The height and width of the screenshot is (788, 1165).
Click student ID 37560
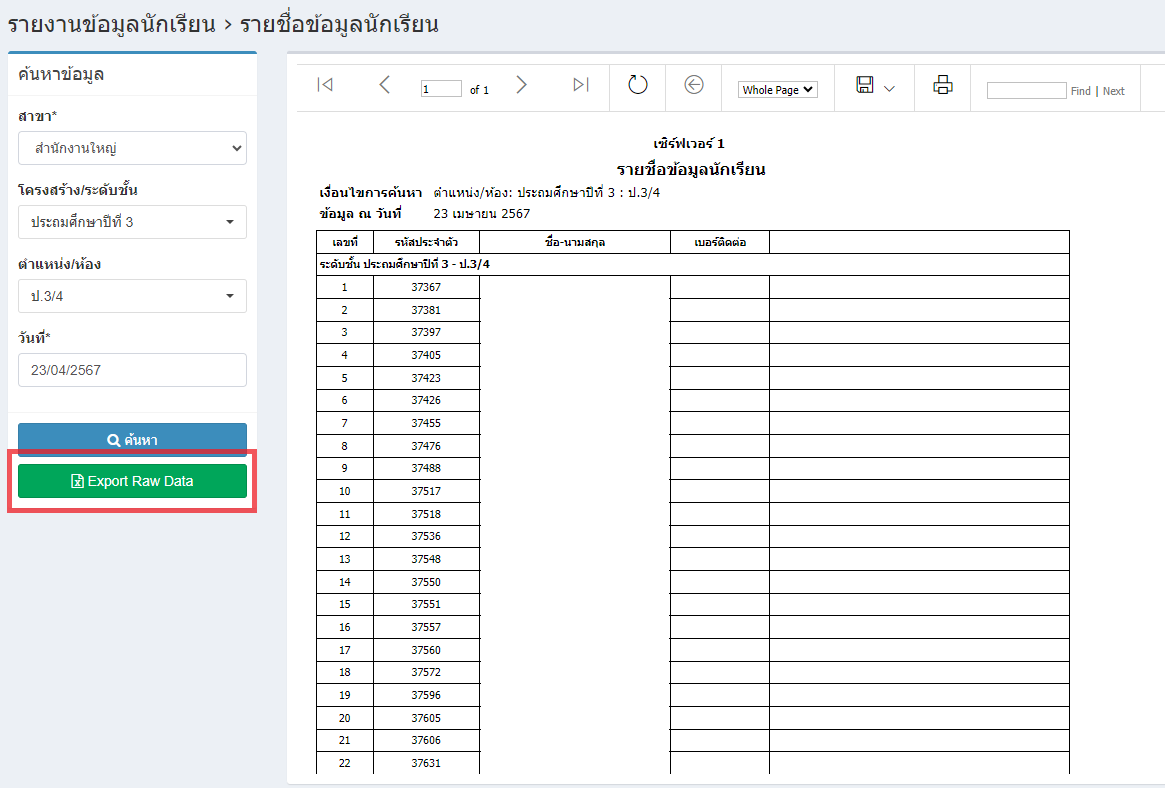click(426, 651)
